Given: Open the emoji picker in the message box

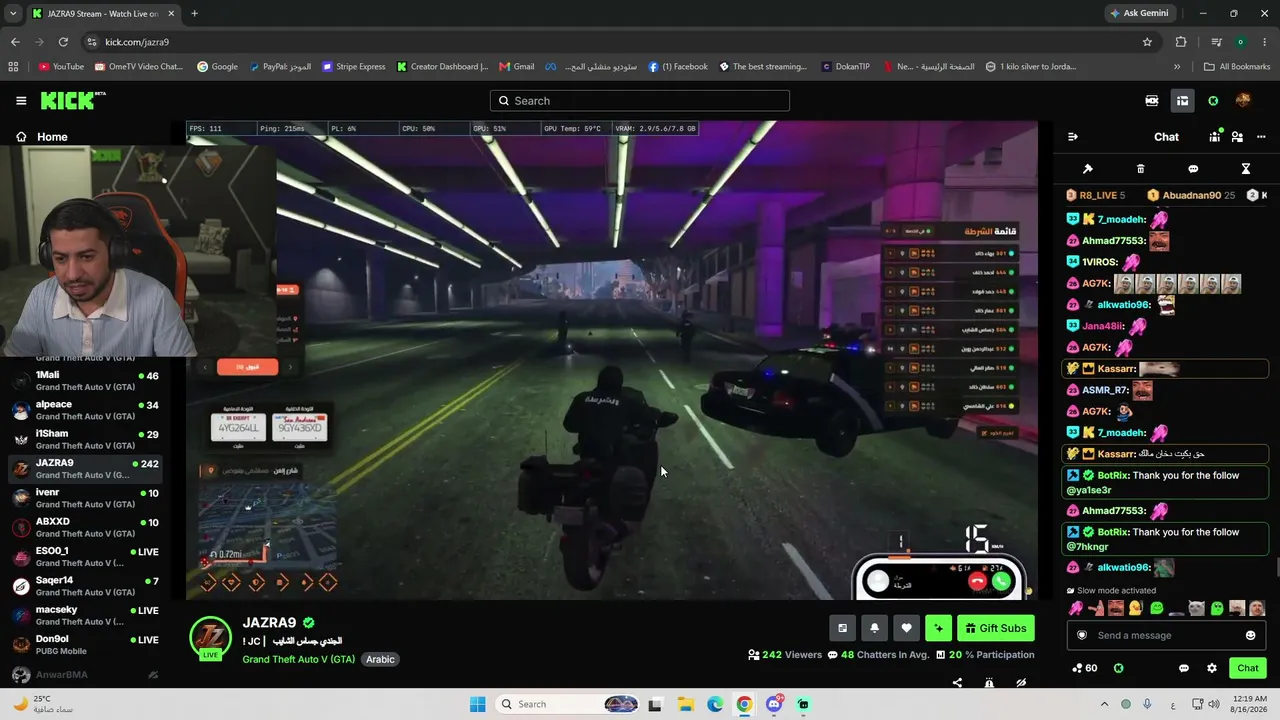Looking at the screenshot, I should (1250, 635).
